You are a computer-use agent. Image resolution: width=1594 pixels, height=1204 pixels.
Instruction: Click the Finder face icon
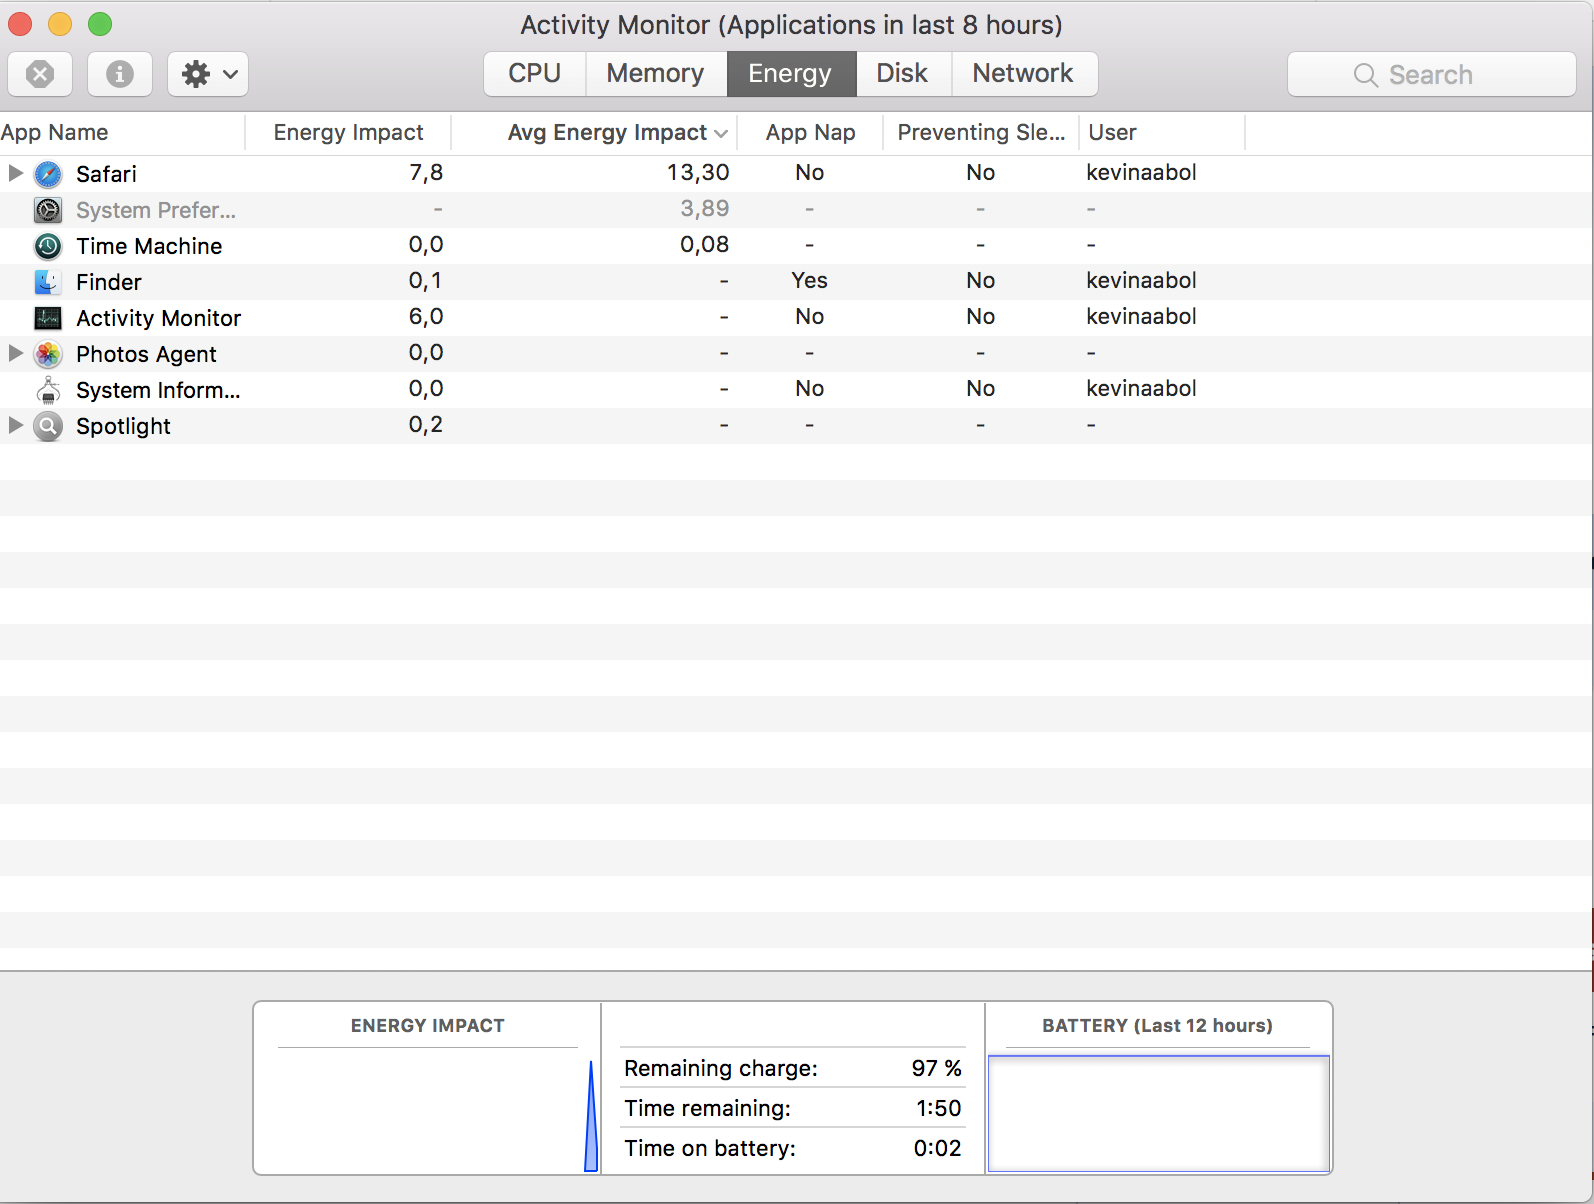click(x=48, y=282)
